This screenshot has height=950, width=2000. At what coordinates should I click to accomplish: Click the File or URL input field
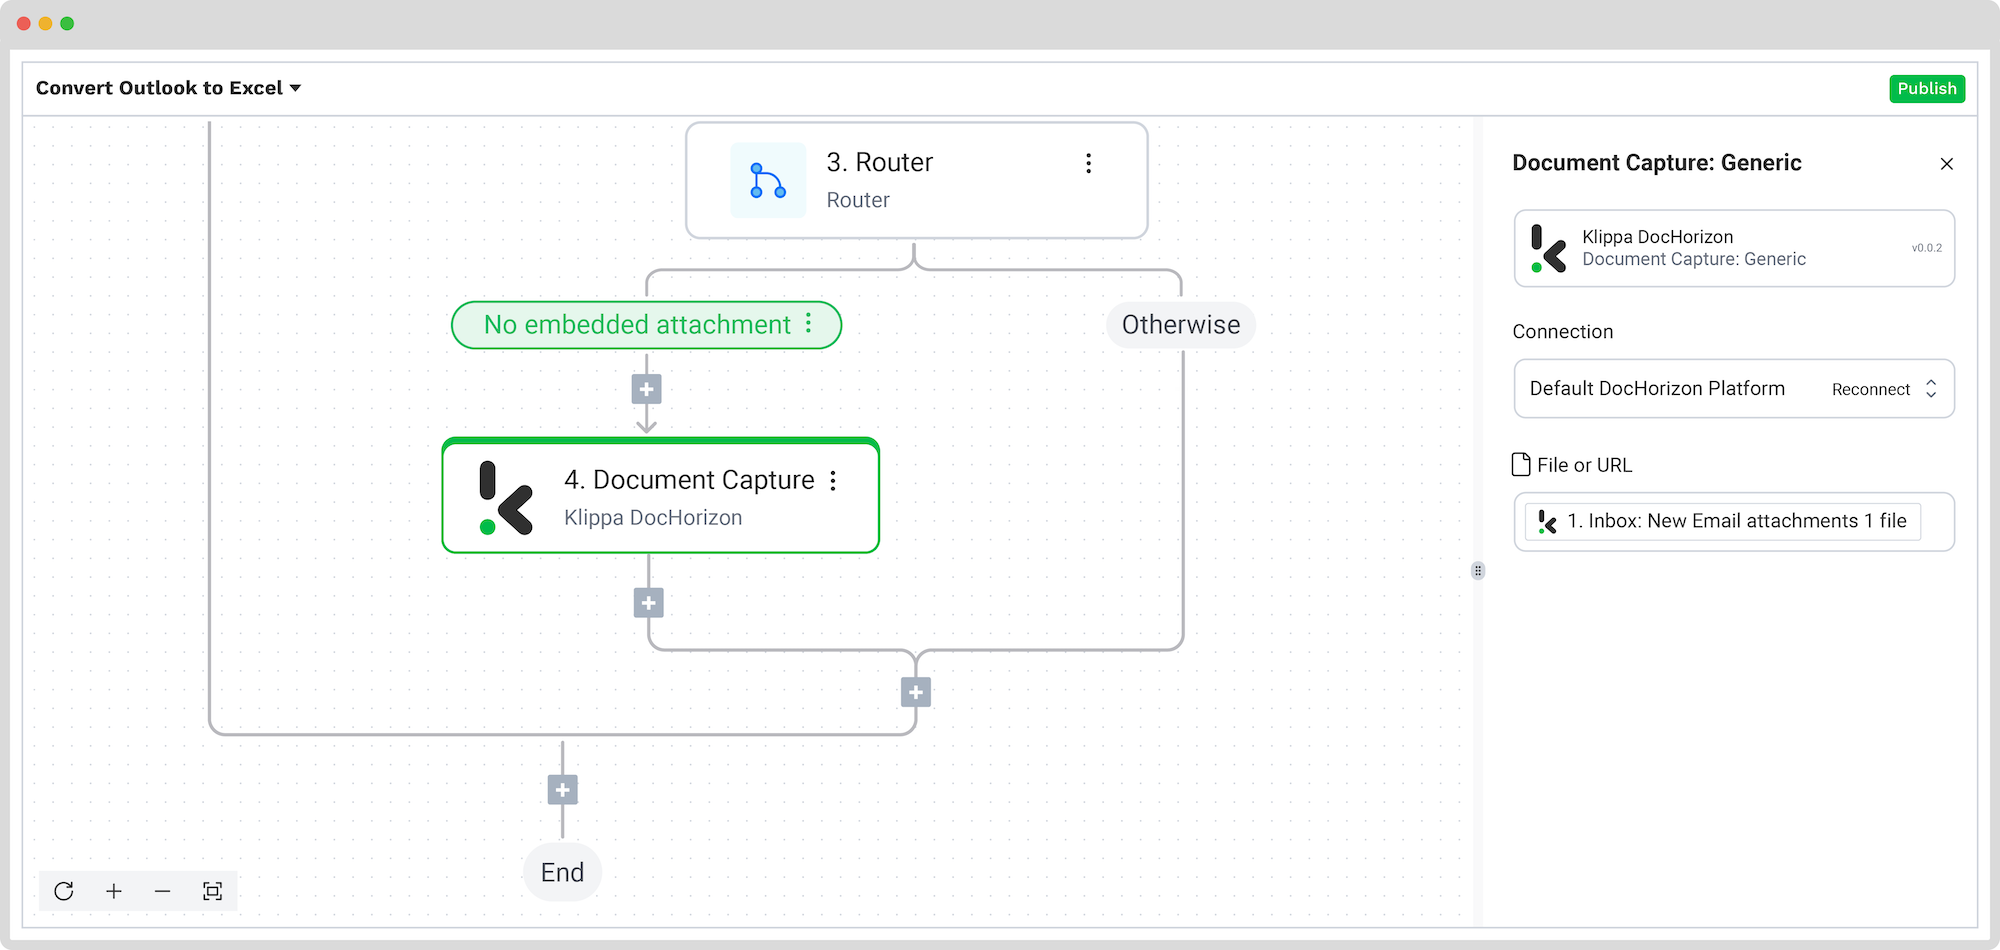(1734, 521)
